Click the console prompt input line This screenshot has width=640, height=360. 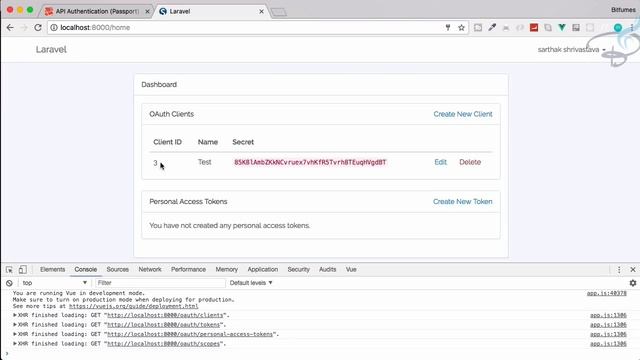(x=320, y=354)
